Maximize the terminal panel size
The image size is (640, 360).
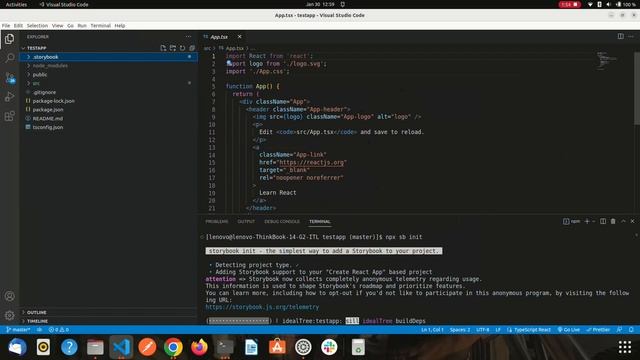tap(623, 221)
